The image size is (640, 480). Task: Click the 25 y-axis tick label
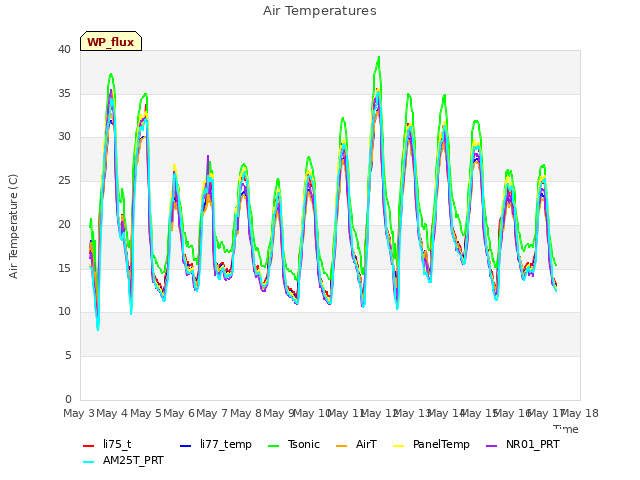[x=64, y=180]
